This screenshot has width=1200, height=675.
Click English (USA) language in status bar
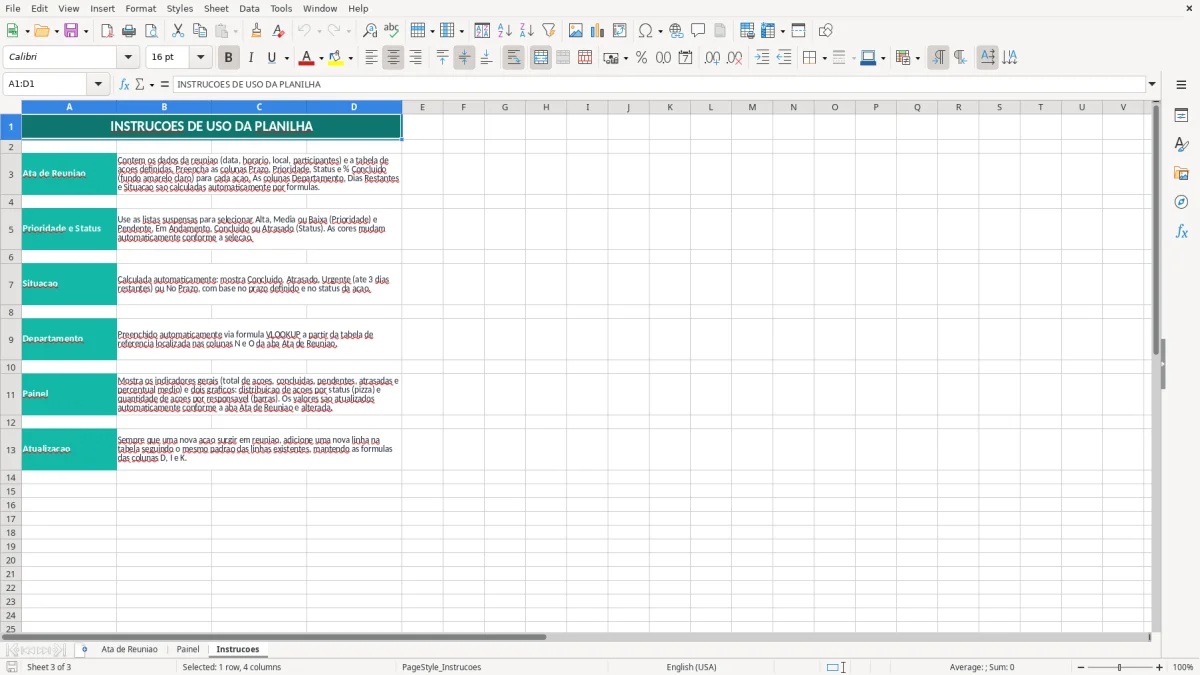click(x=692, y=667)
